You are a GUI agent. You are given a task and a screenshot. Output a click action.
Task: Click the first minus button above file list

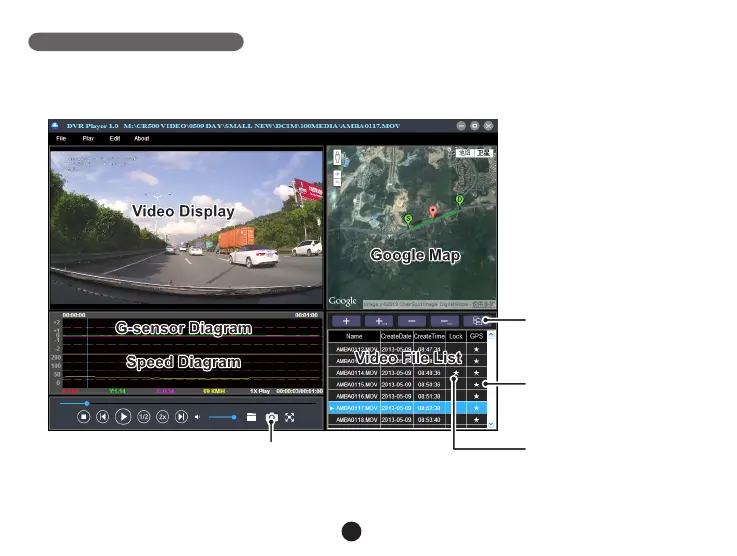pyautogui.click(x=412, y=321)
